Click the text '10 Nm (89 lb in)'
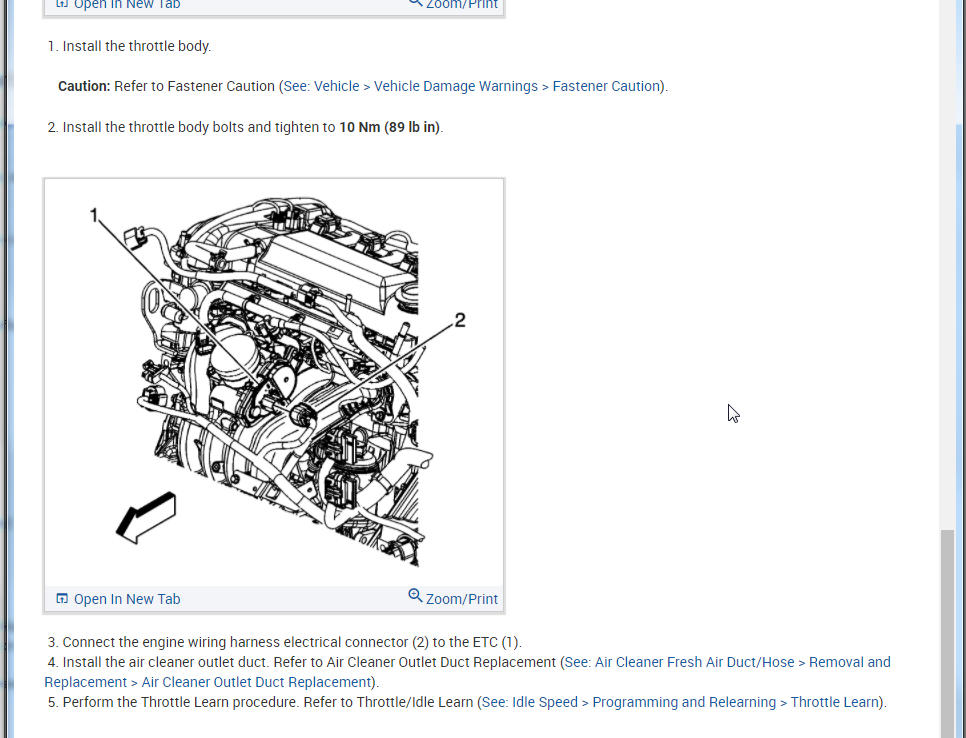 point(390,128)
